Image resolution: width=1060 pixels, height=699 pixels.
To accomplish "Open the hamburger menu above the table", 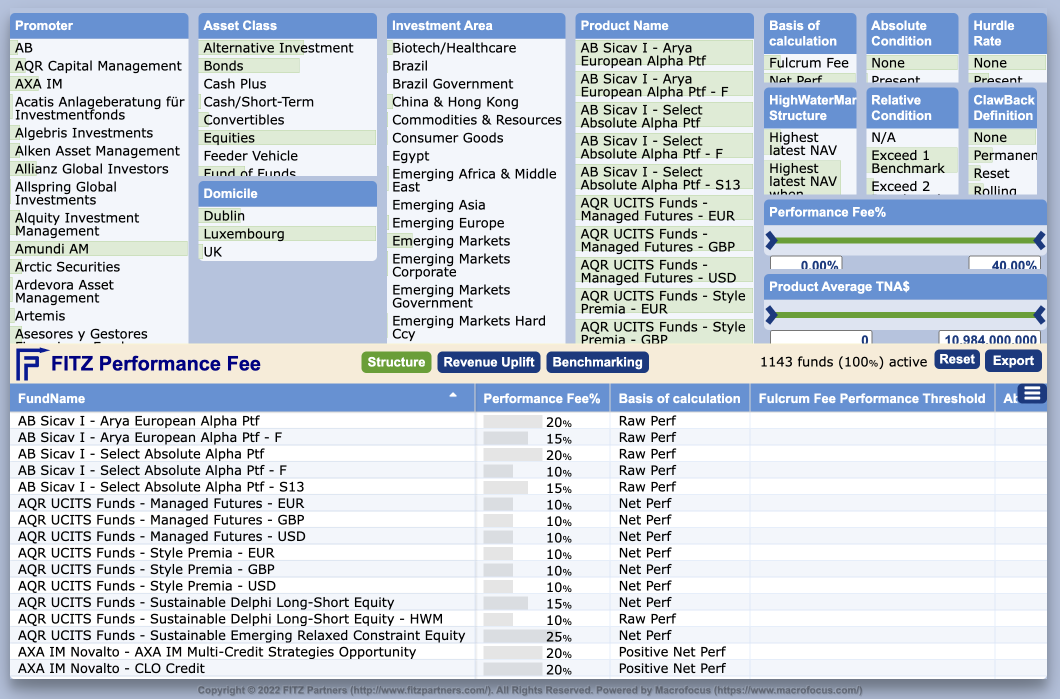I will pyautogui.click(x=1032, y=394).
